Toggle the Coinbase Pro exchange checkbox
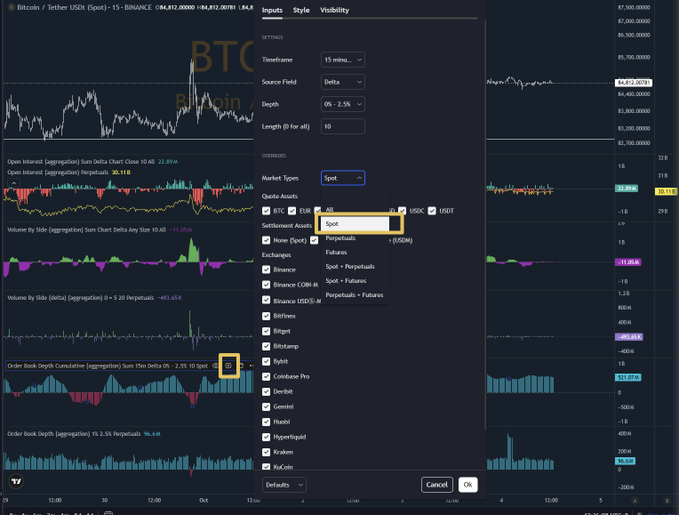 point(266,377)
